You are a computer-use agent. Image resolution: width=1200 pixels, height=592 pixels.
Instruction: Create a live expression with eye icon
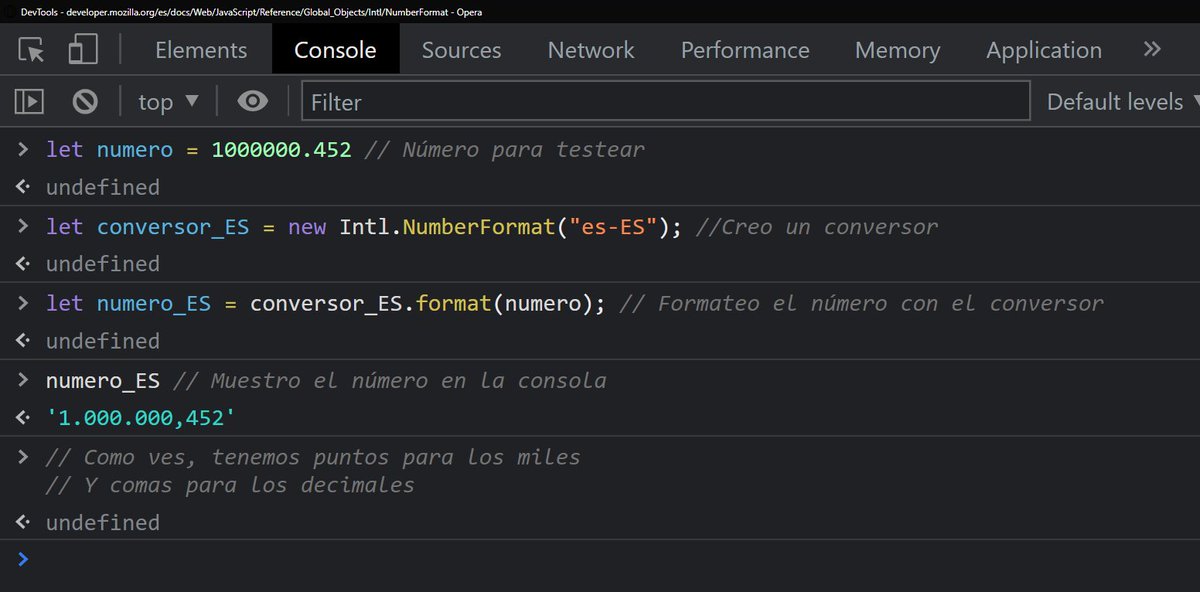pos(253,101)
